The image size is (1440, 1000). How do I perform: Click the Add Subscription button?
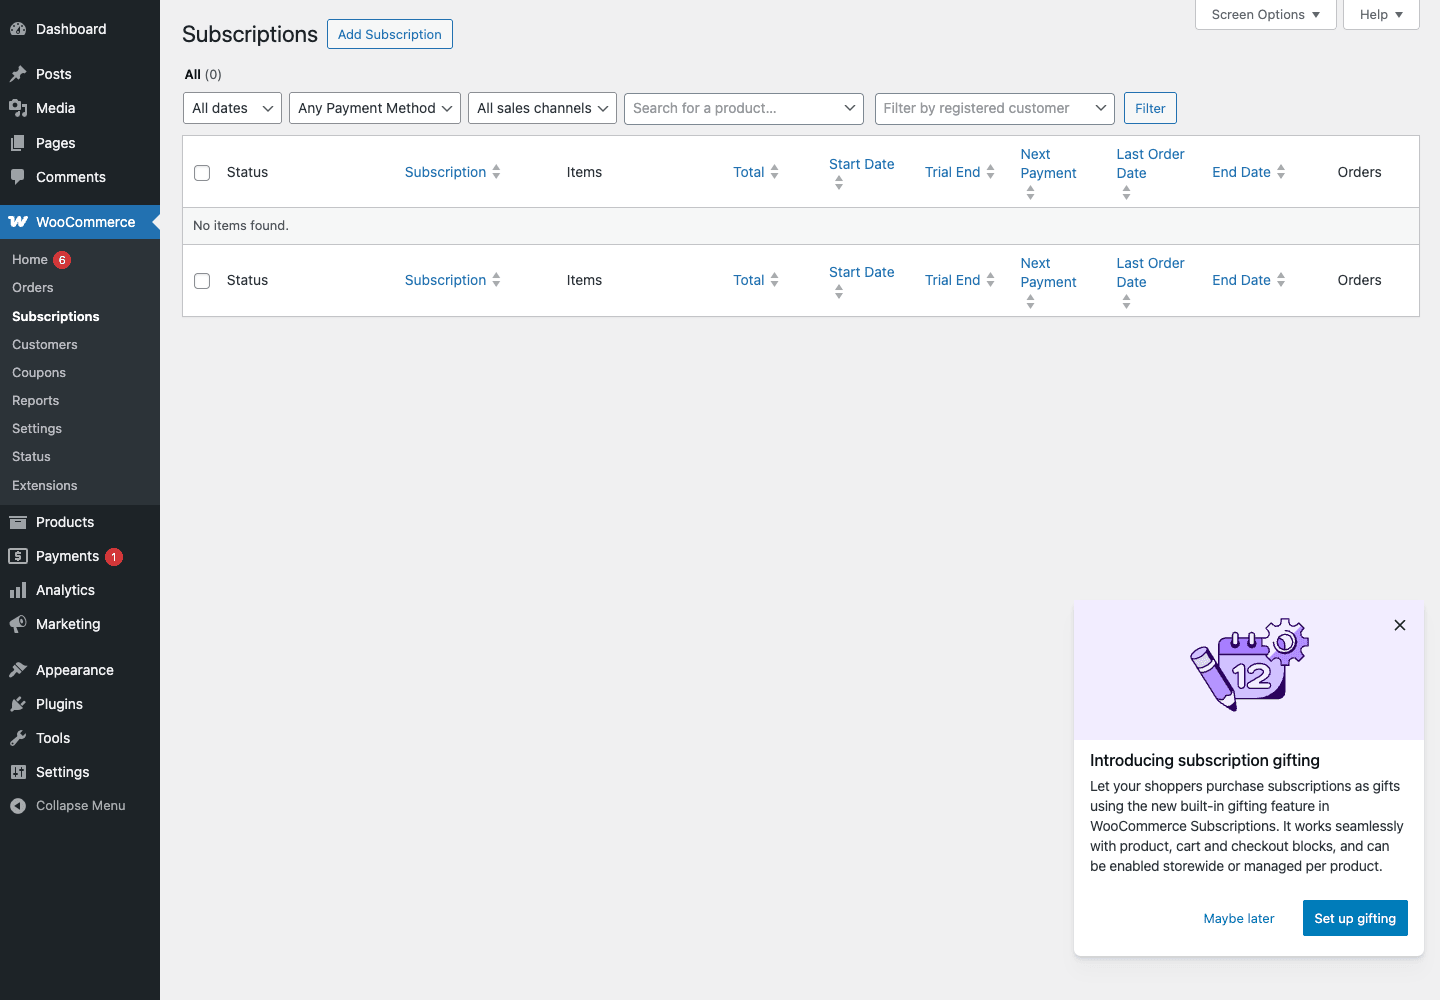pyautogui.click(x=390, y=34)
